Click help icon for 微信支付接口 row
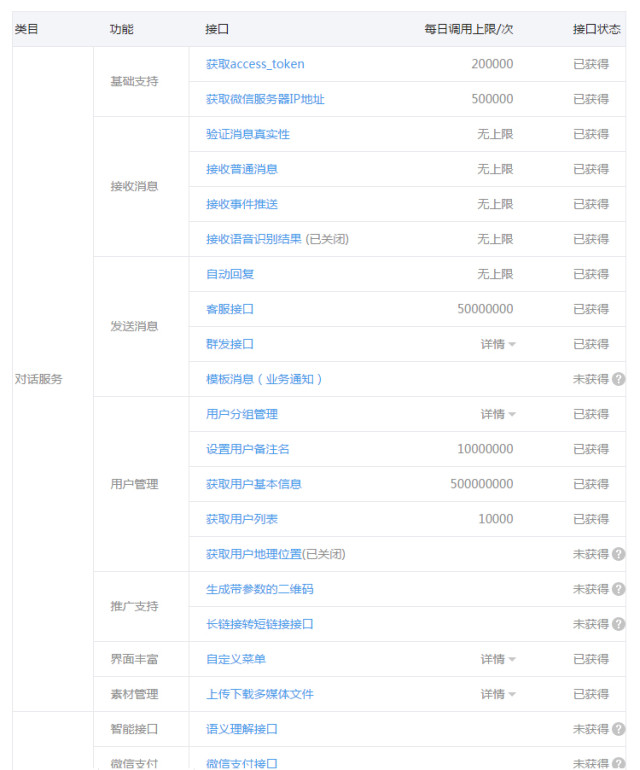This screenshot has height=770, width=640. click(619, 763)
